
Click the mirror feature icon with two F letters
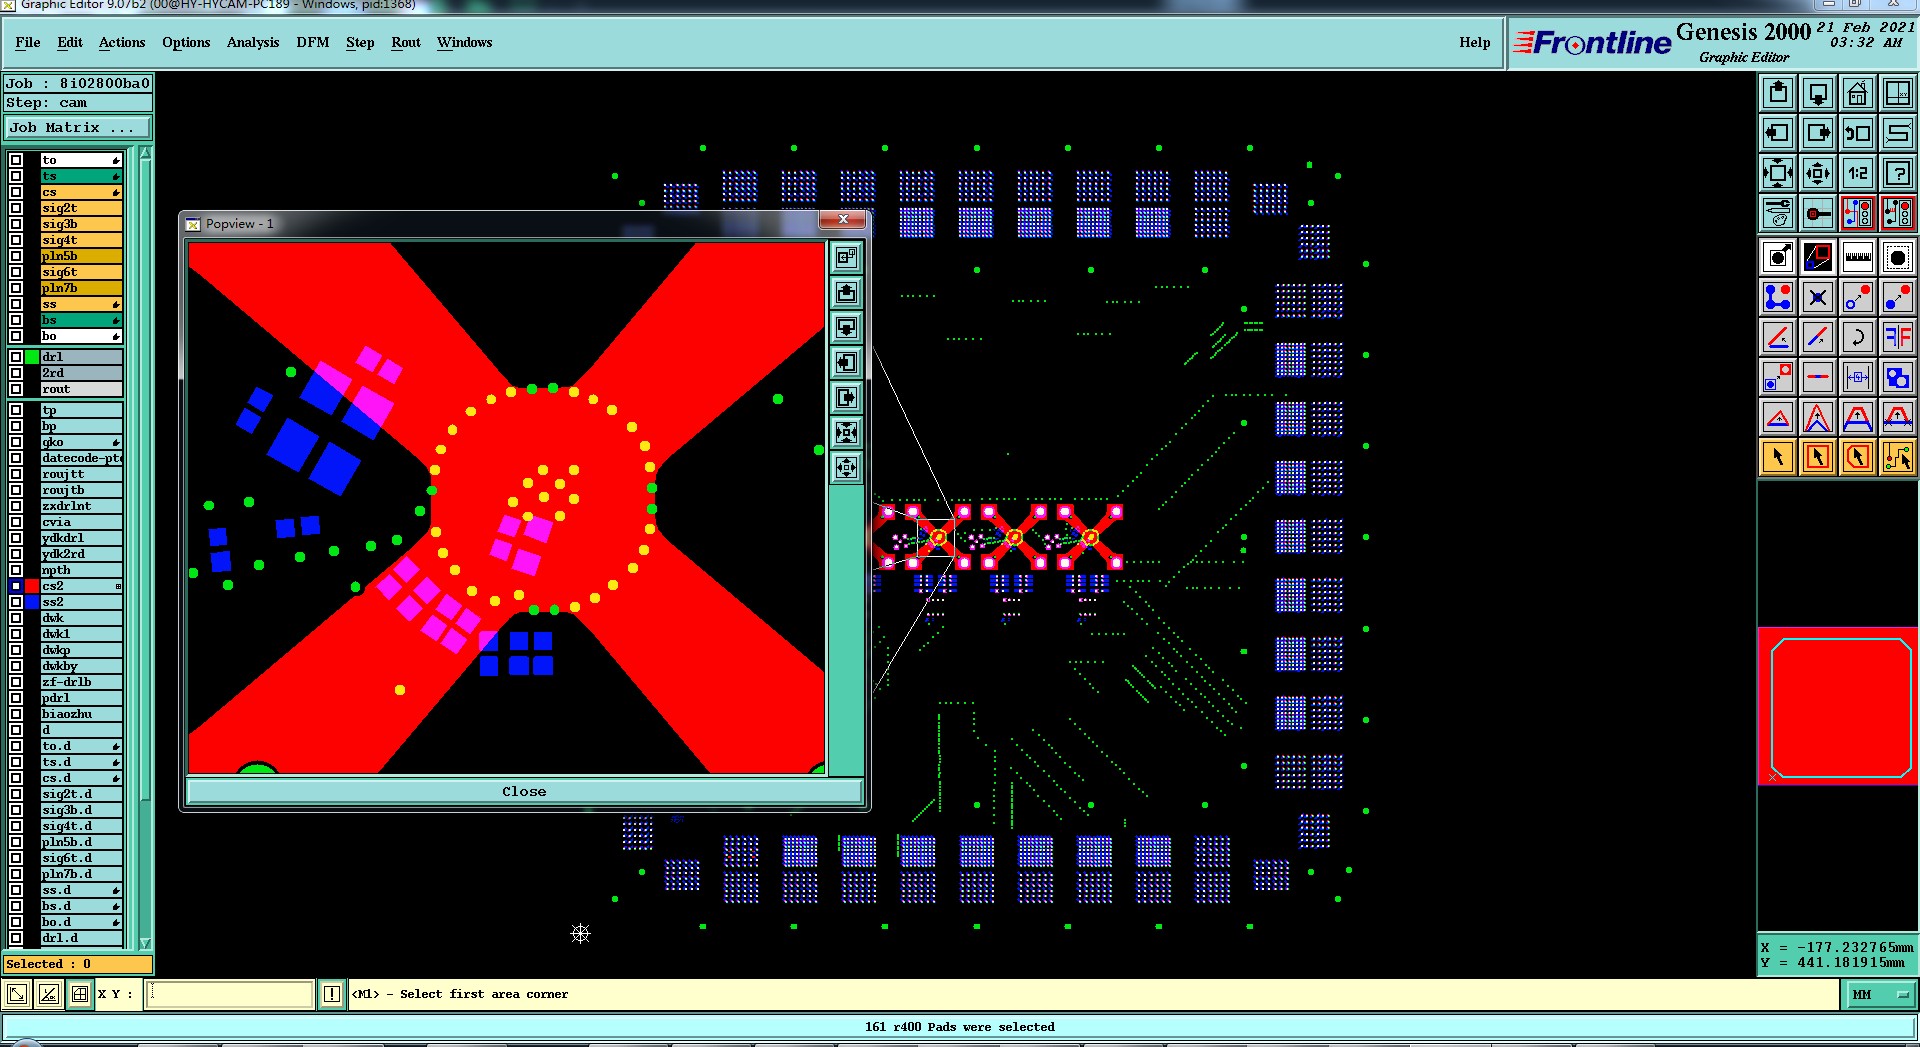1898,337
